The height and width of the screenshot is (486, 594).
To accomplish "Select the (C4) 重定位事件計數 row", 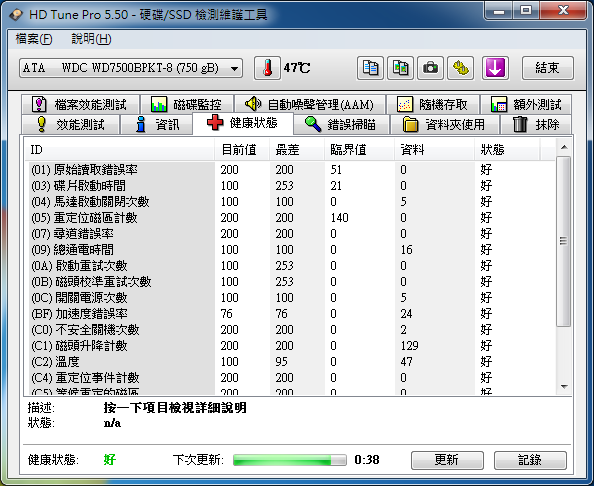I will pyautogui.click(x=292, y=378).
